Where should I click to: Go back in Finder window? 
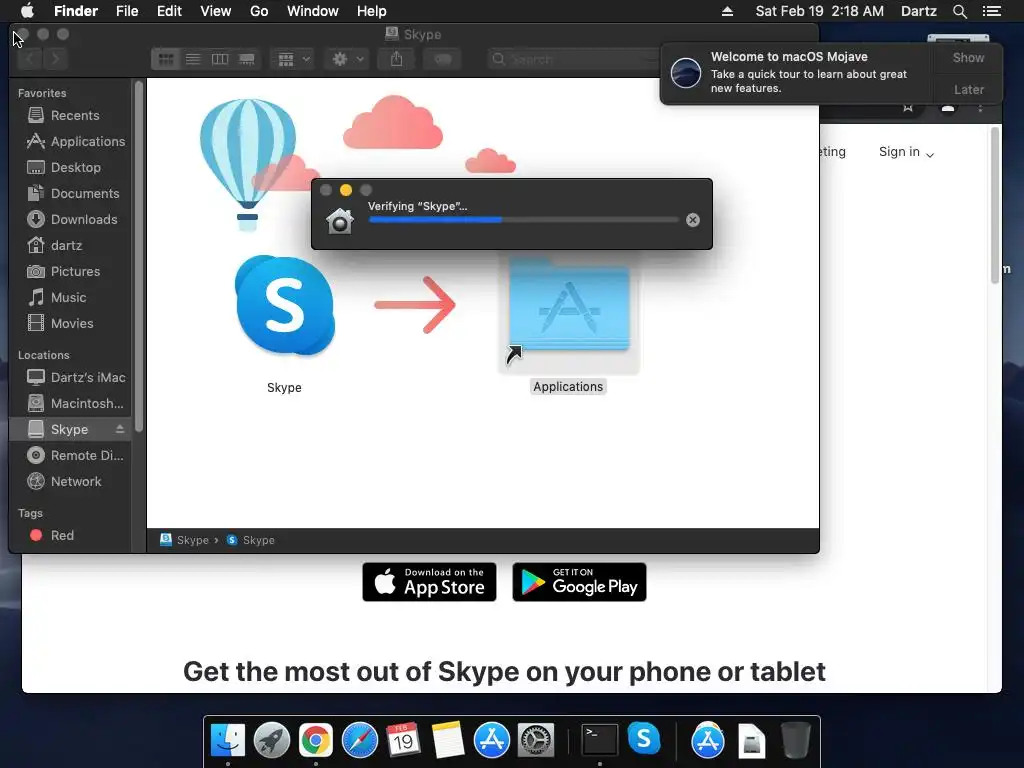coord(29,59)
